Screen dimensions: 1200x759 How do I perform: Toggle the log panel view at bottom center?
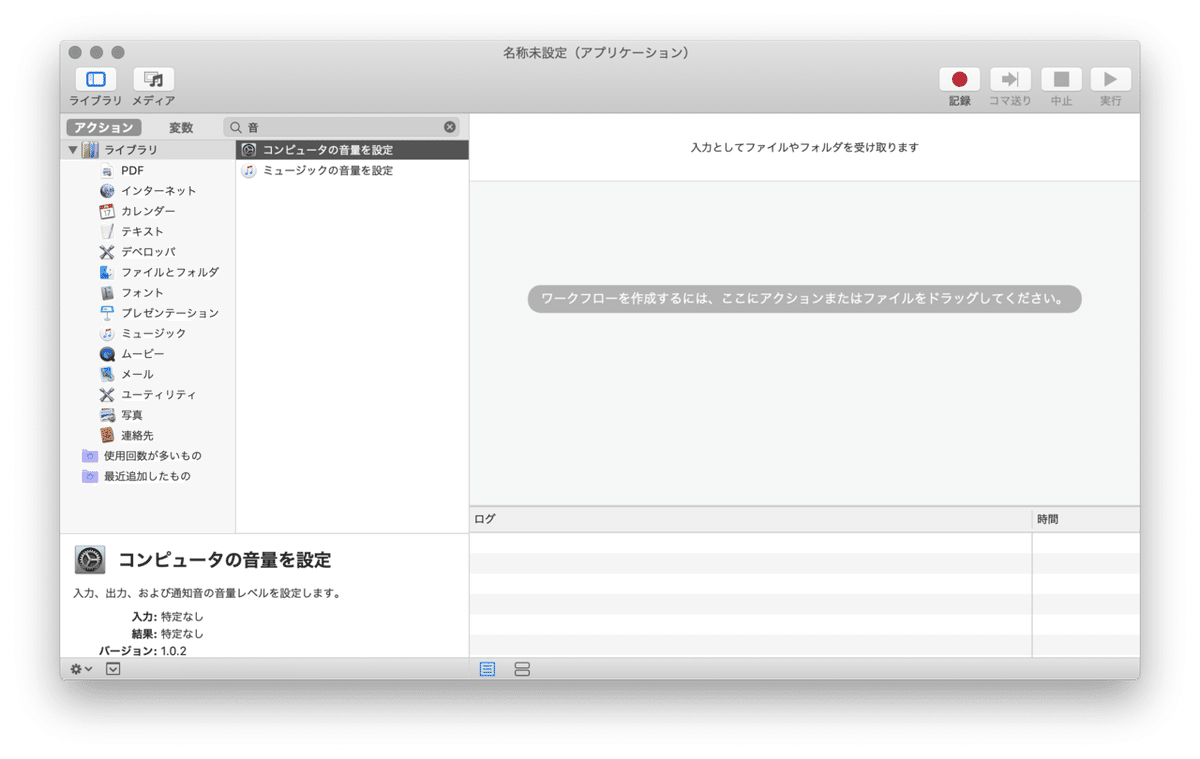pos(487,669)
